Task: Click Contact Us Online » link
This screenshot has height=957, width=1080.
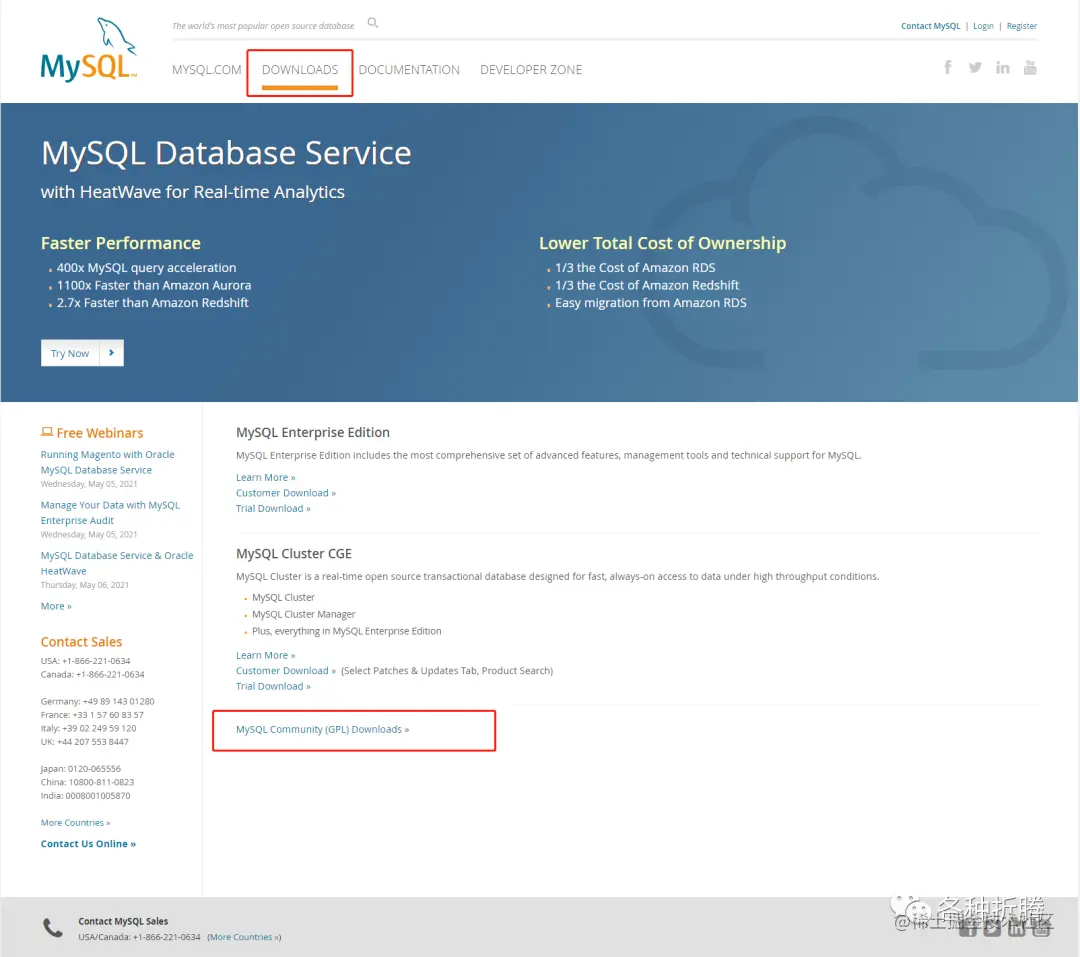Action: point(88,844)
